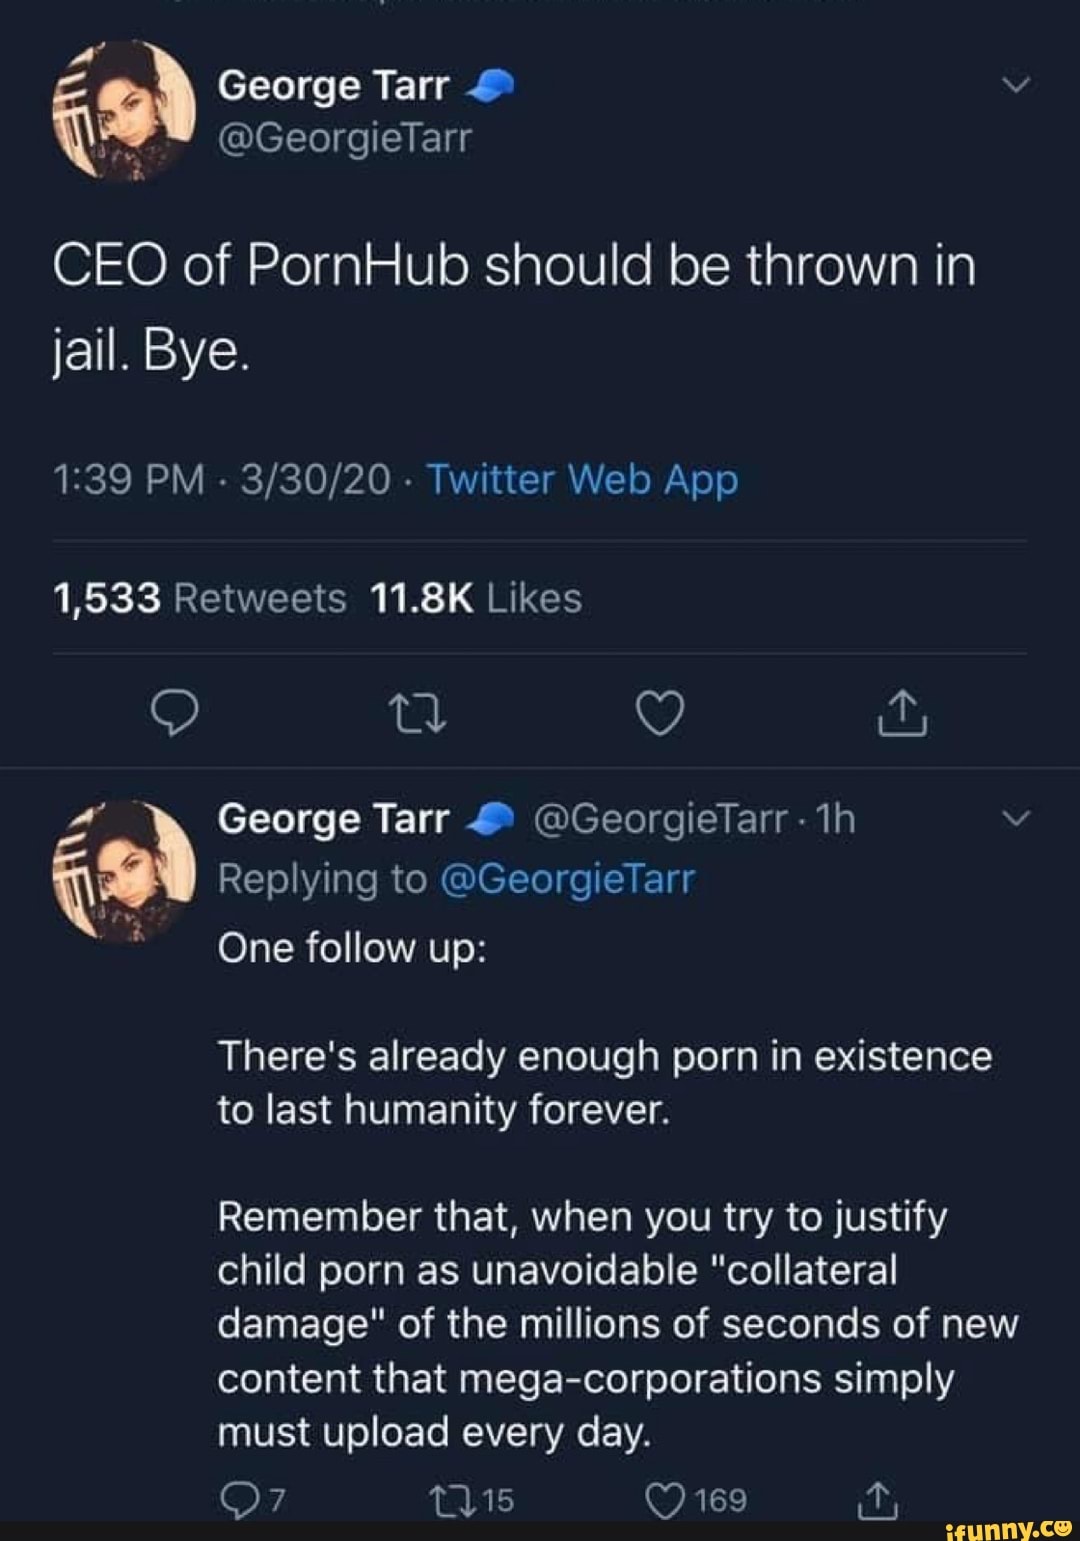Like the main tweet
The height and width of the screenshot is (1541, 1080).
pos(660,714)
